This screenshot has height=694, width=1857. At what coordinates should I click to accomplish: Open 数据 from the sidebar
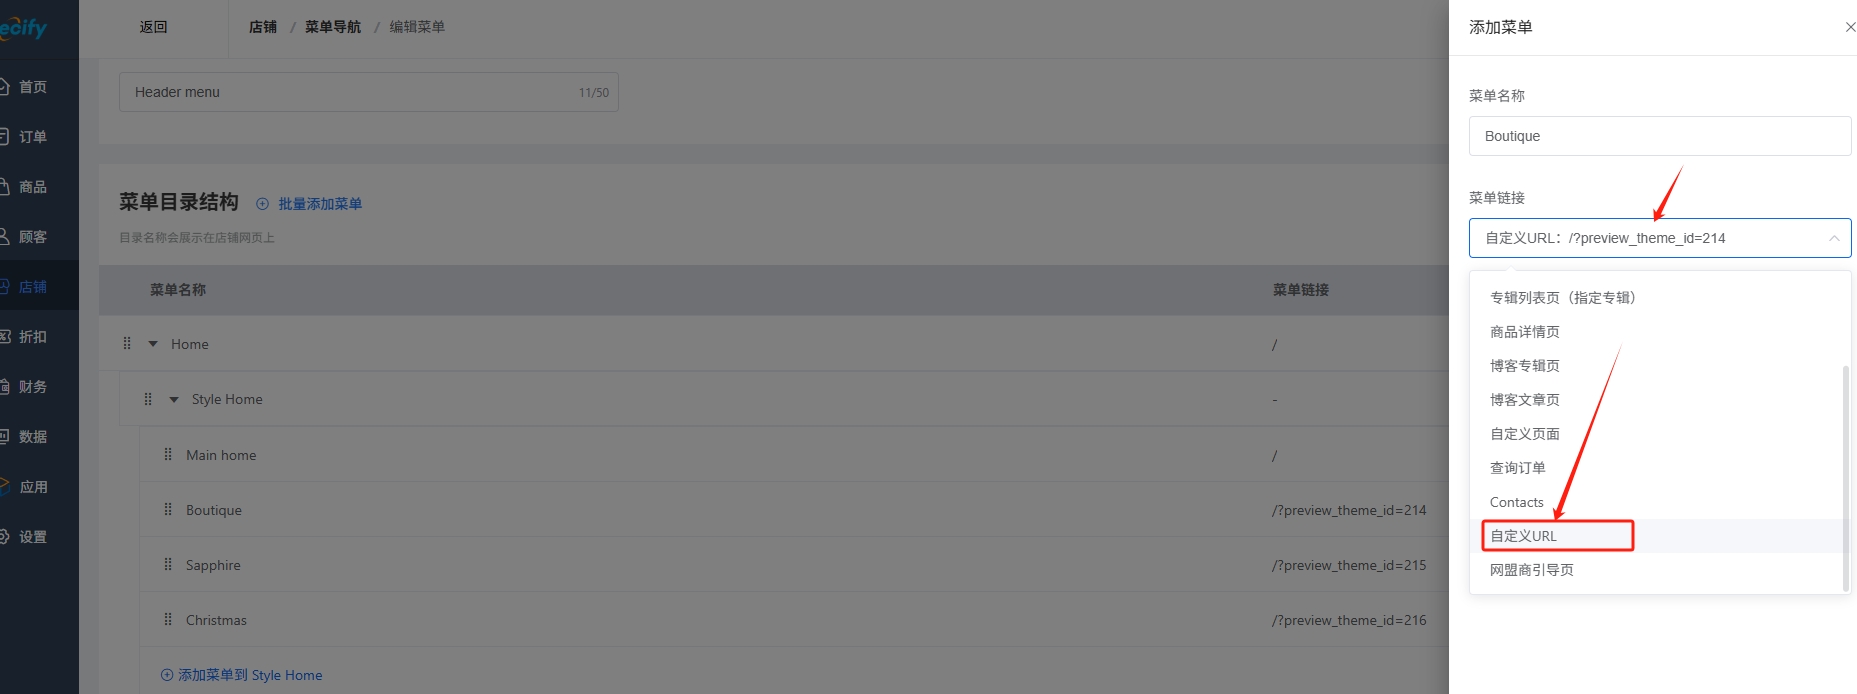[32, 437]
